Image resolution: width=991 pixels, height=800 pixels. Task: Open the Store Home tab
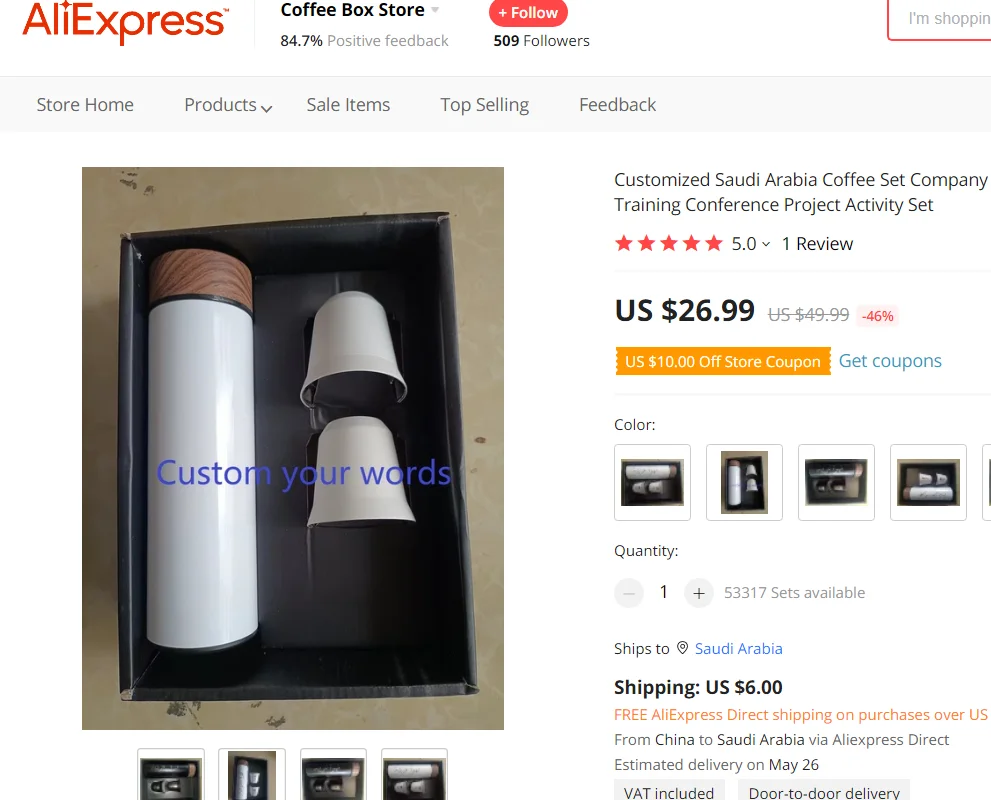point(85,105)
